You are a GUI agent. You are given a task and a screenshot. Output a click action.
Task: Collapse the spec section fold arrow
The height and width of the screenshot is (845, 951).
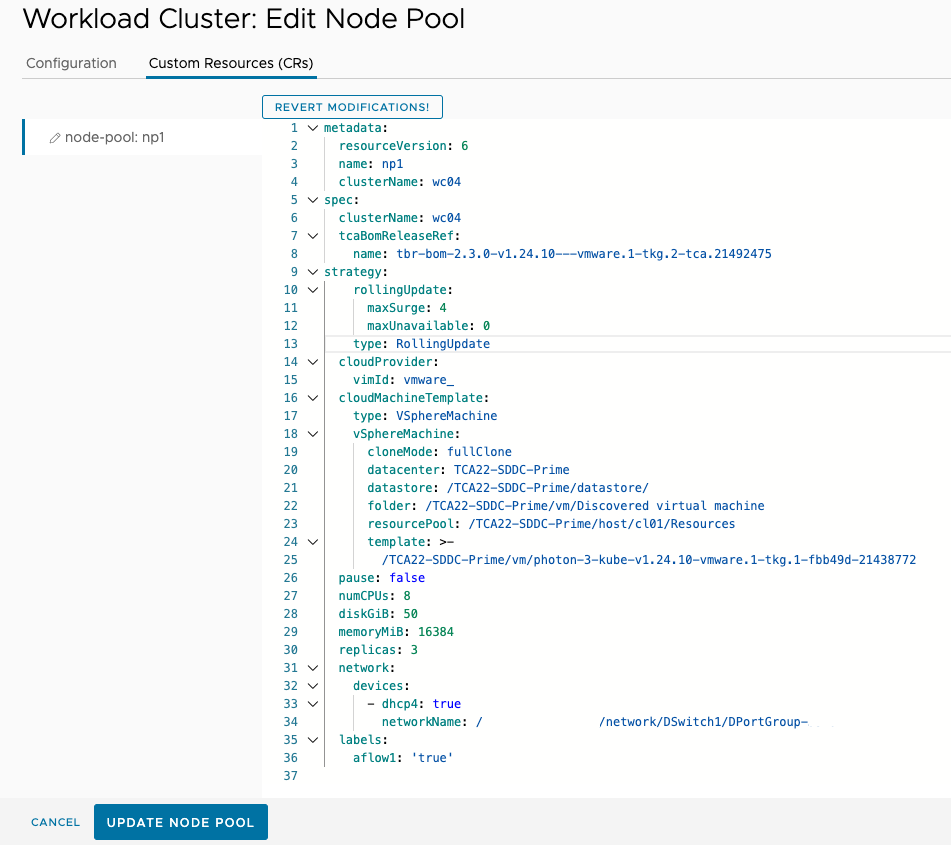coord(314,200)
